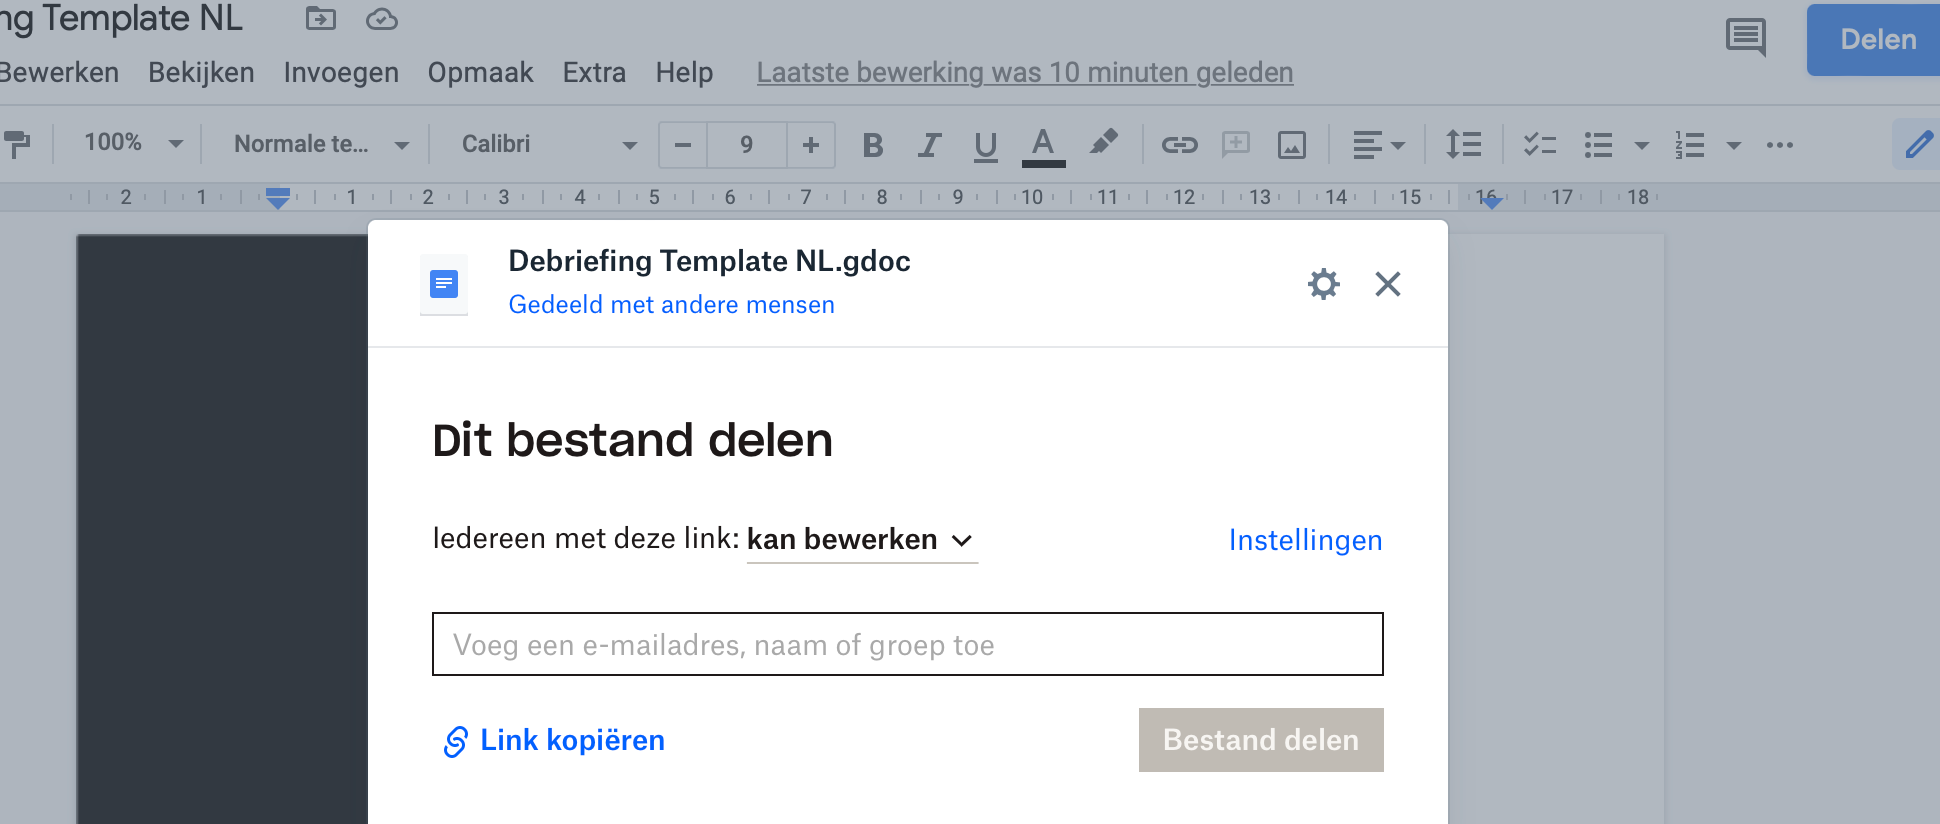Toggle underline formatting

click(985, 146)
